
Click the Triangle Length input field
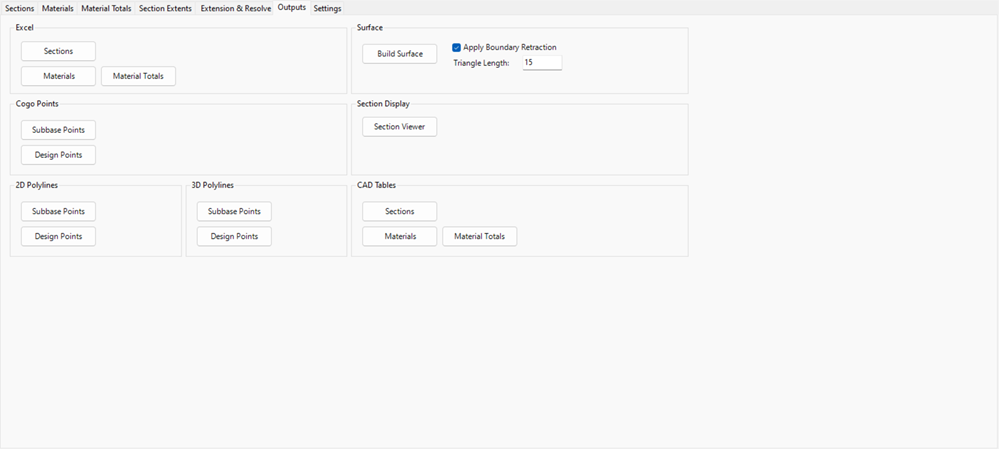(542, 63)
